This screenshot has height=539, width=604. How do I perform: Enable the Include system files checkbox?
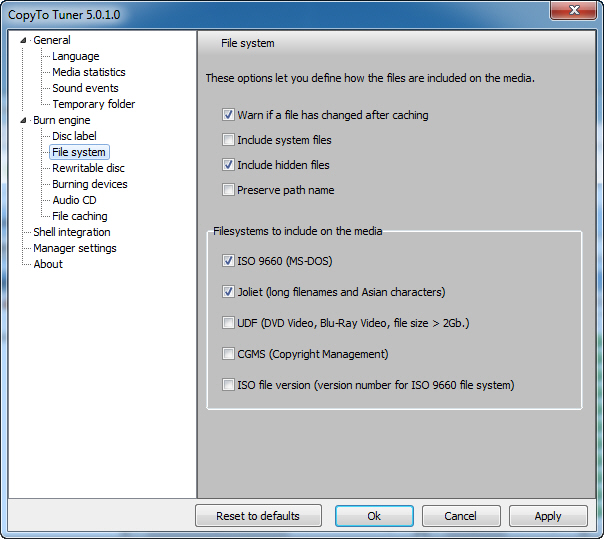(x=229, y=140)
